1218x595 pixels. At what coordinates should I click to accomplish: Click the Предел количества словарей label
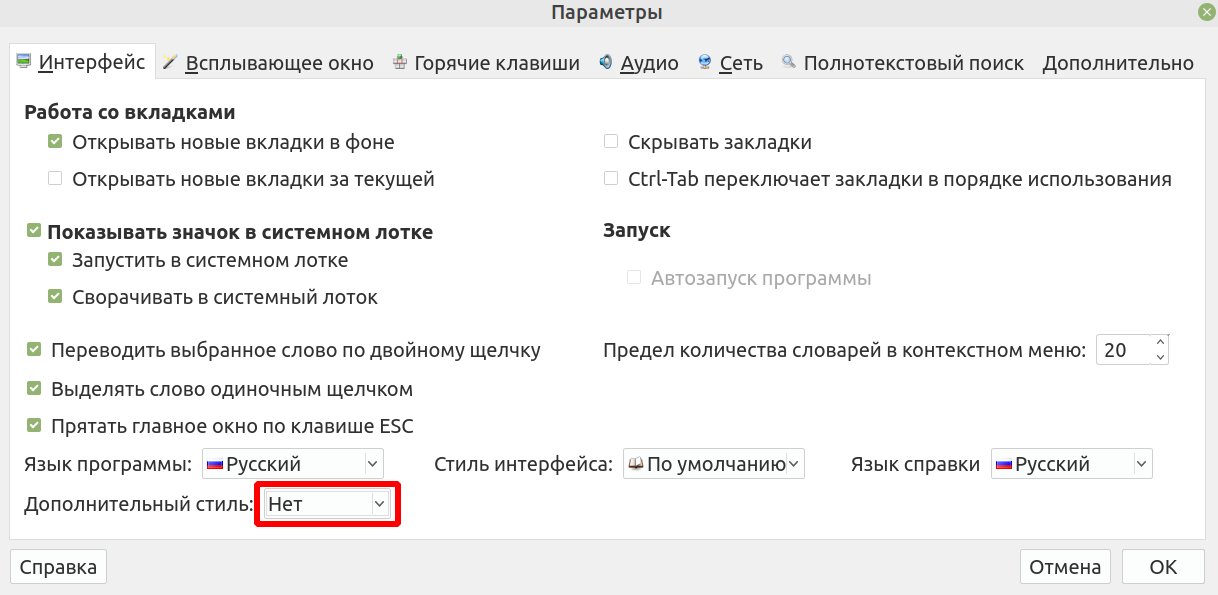coord(845,350)
